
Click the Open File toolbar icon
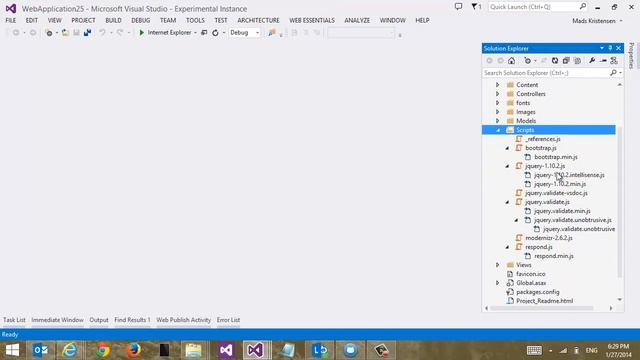tap(65, 33)
